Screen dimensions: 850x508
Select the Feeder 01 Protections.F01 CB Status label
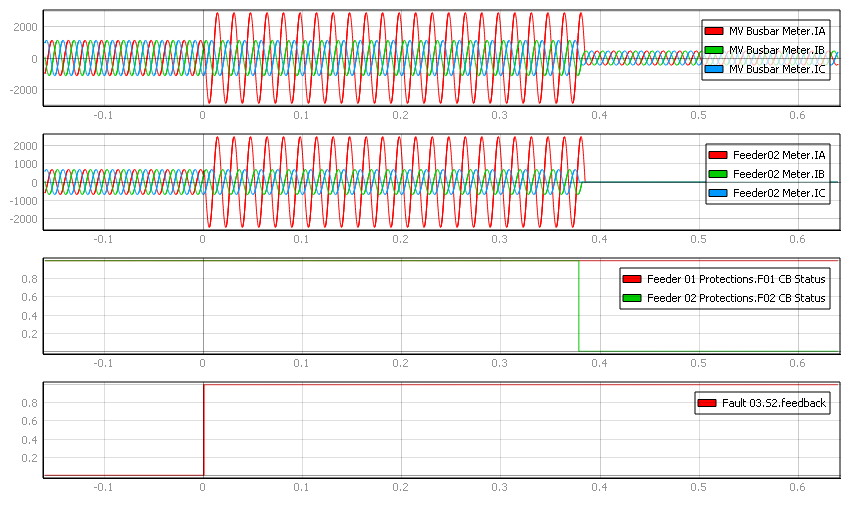click(x=736, y=279)
